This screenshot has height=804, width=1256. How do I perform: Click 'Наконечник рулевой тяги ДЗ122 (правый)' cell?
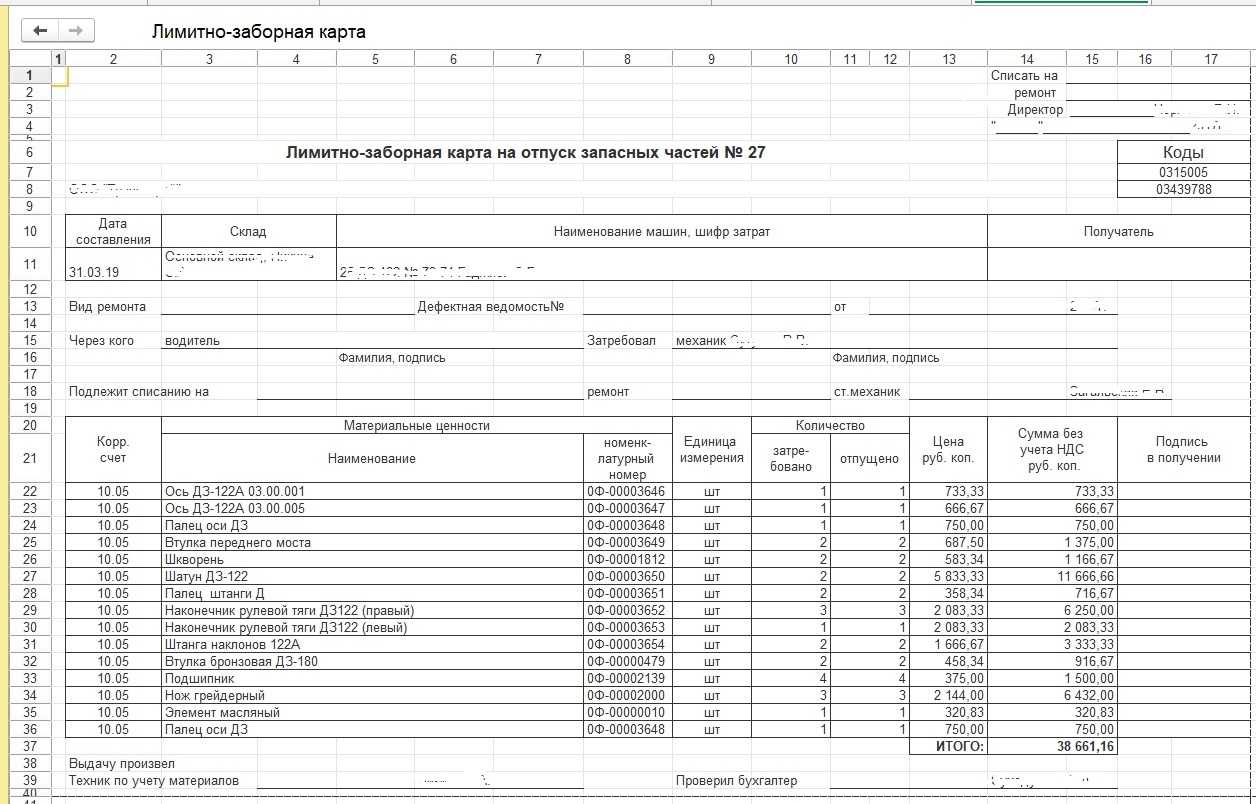pyautogui.click(x=372, y=610)
